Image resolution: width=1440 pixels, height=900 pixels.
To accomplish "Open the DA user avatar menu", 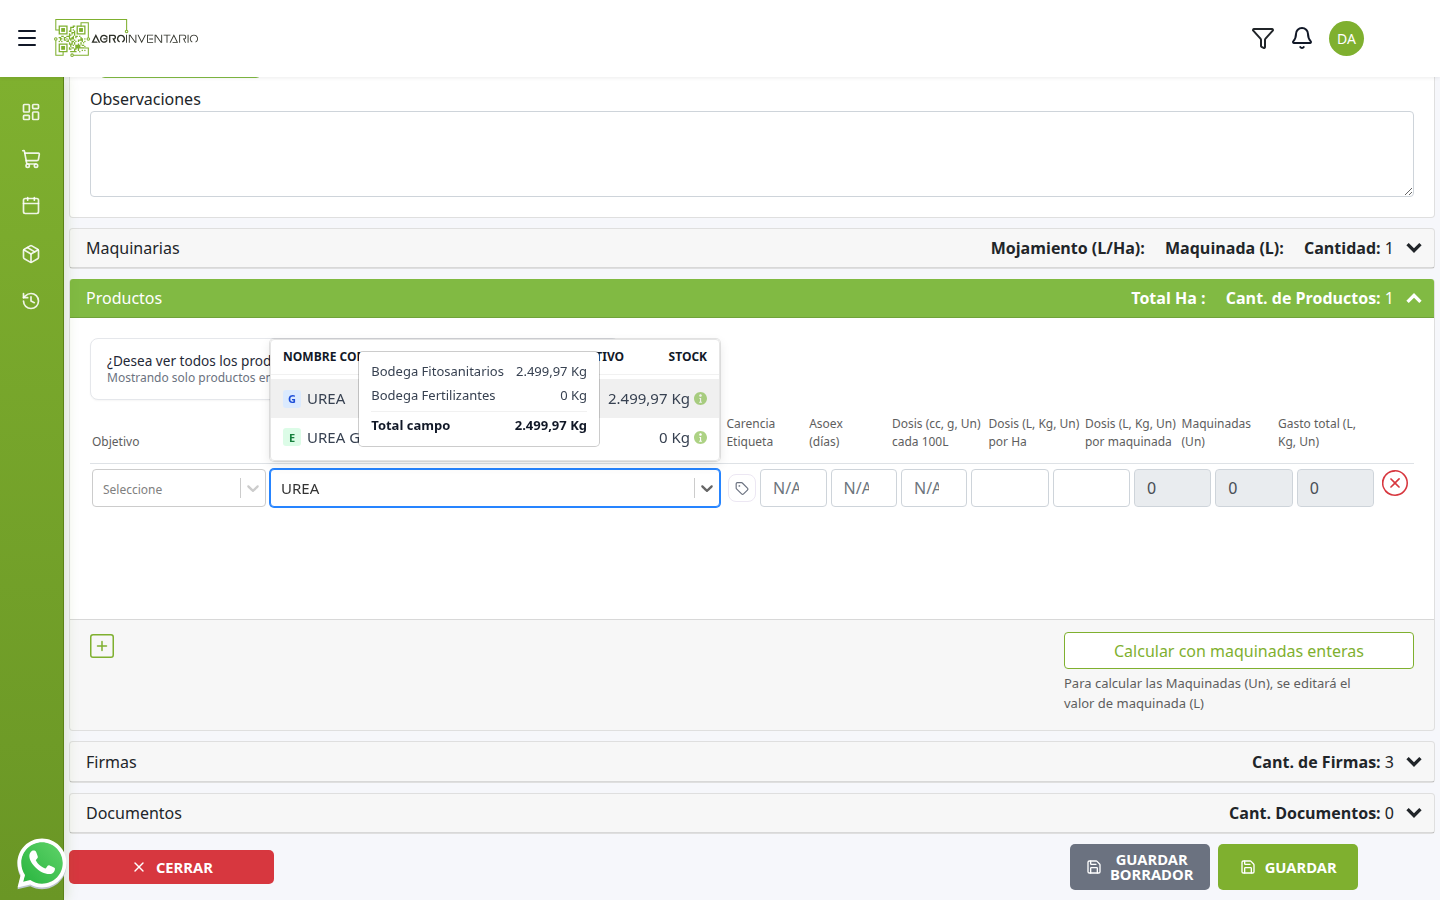I will coord(1346,39).
